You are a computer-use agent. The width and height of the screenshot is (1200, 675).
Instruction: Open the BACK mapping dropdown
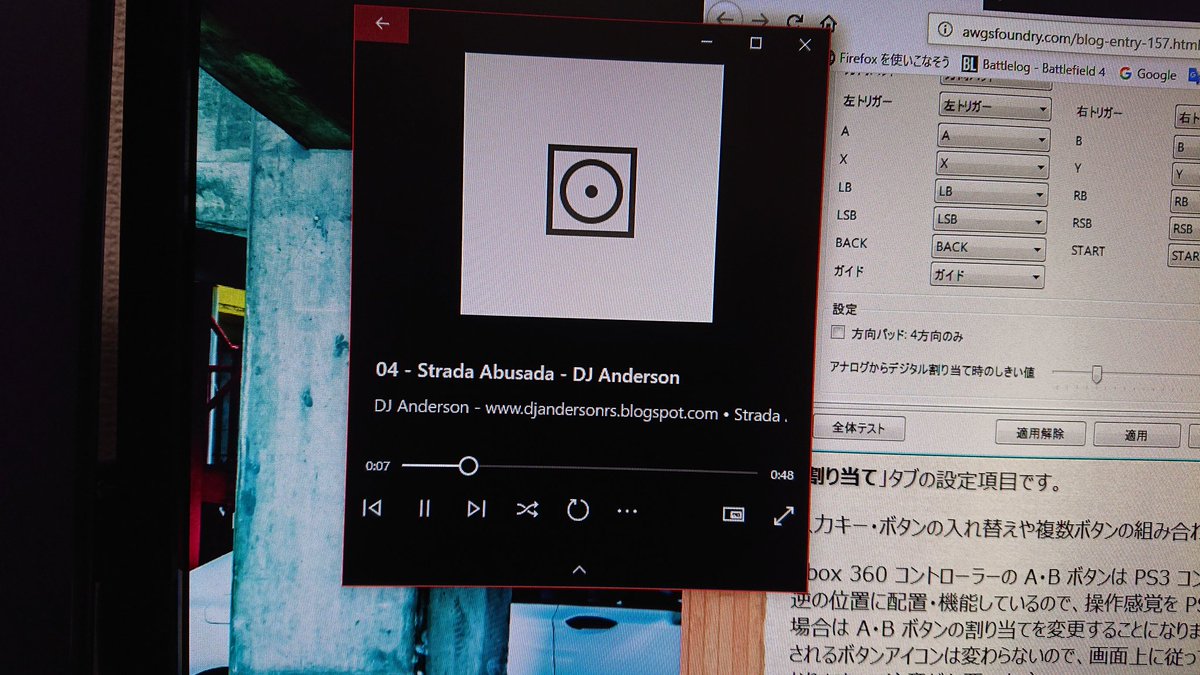pyautogui.click(x=988, y=247)
